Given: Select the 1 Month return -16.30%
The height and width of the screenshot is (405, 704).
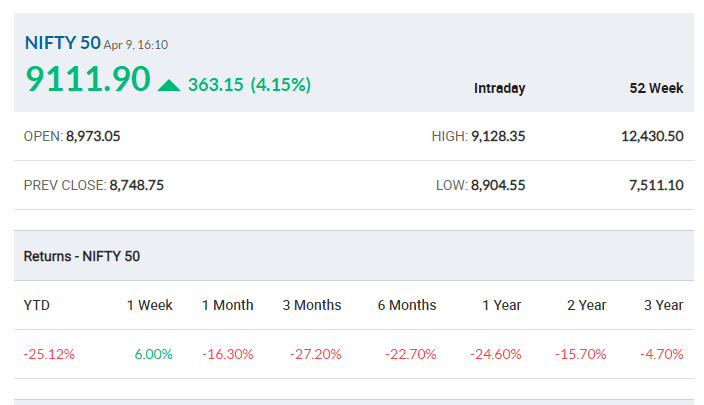Looking at the screenshot, I should [228, 354].
